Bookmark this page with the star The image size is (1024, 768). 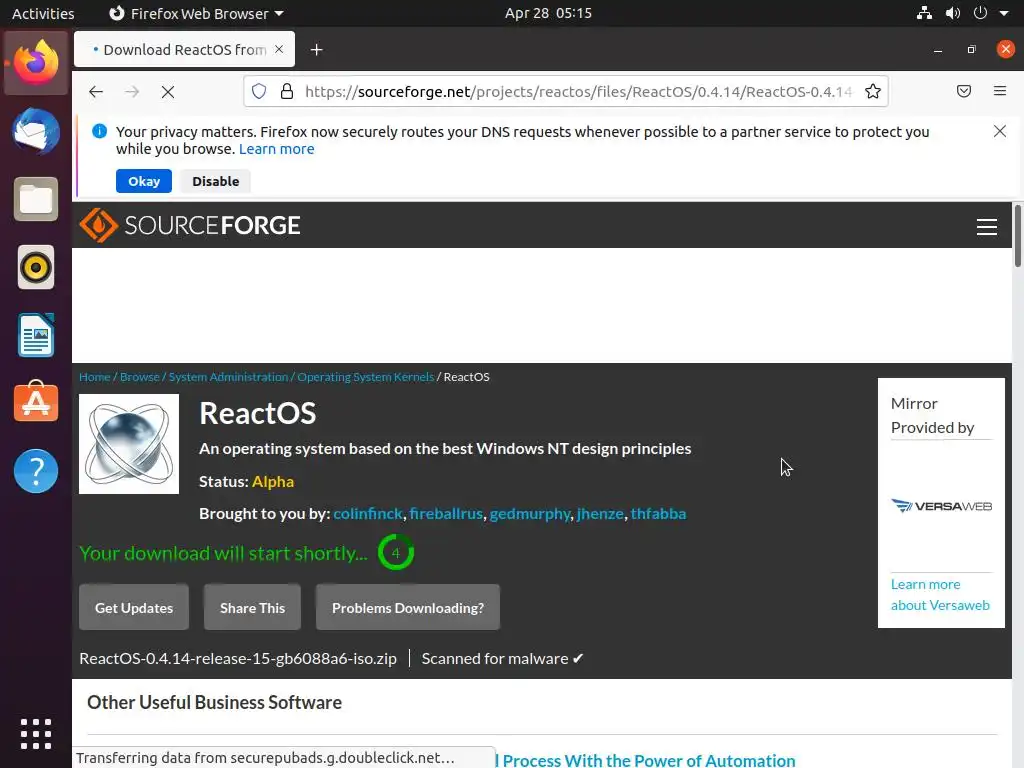point(872,91)
